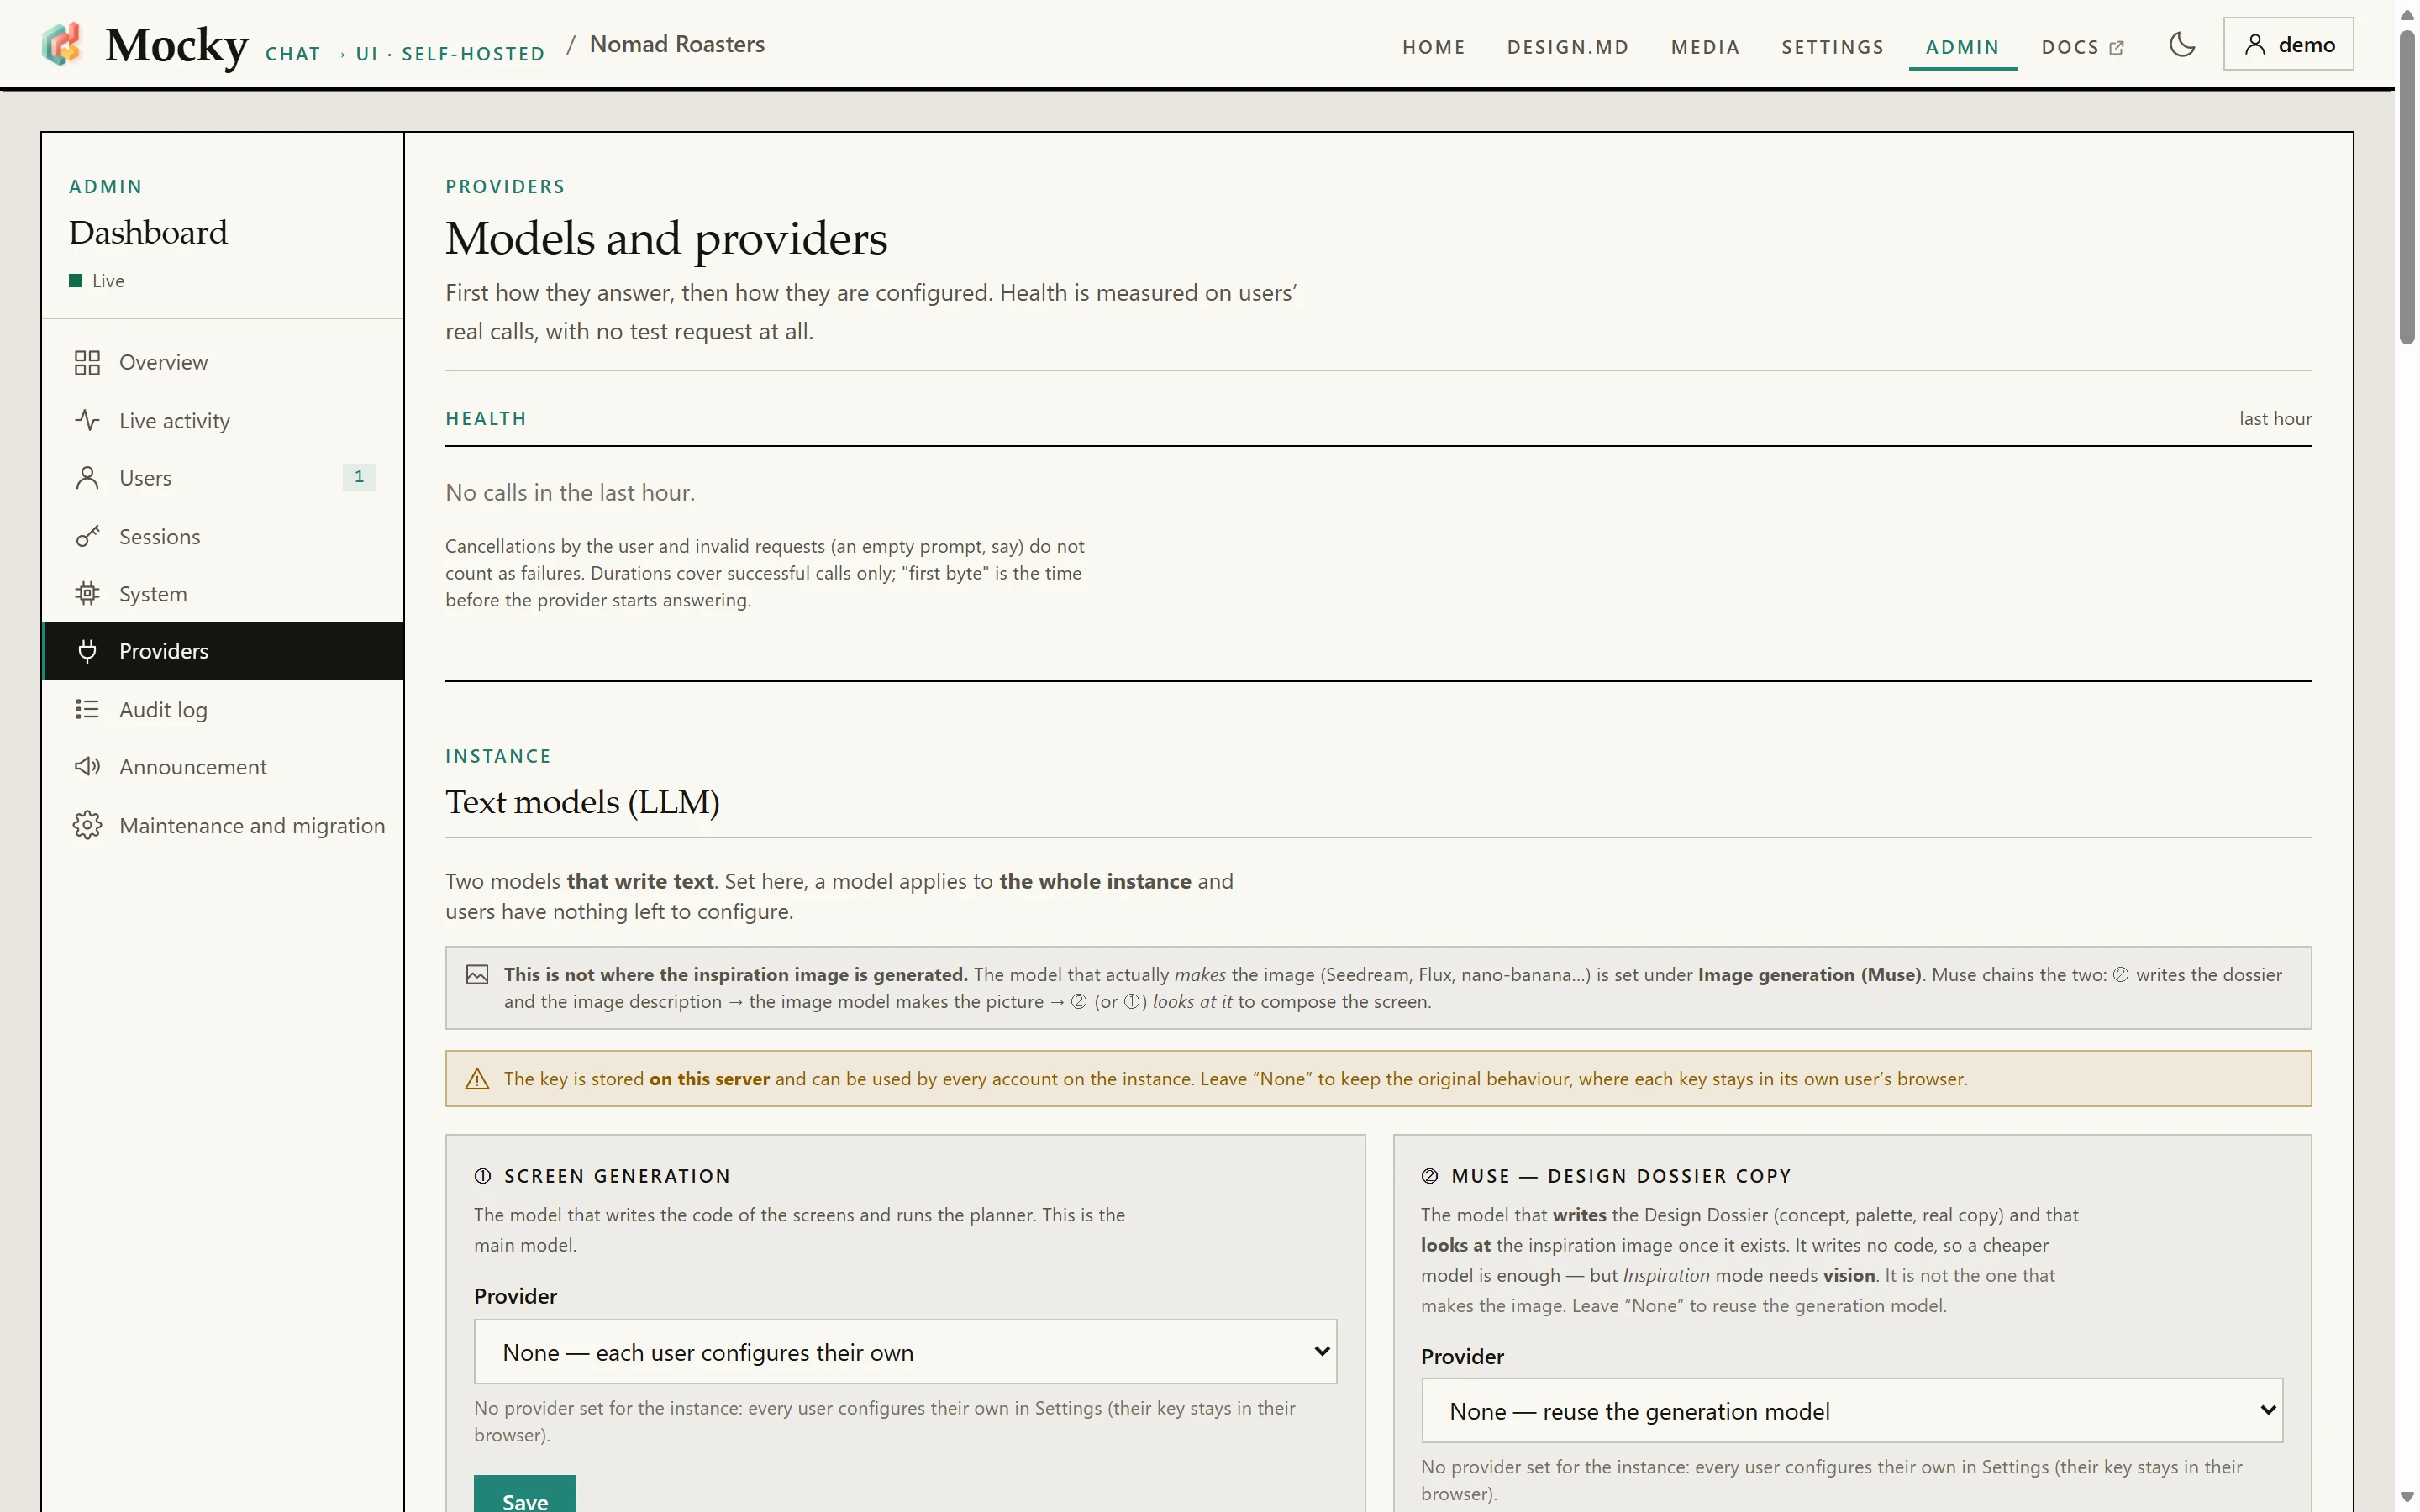Viewport: 2420px width, 1512px height.
Task: Click the Mocky logo icon
Action: 62,44
